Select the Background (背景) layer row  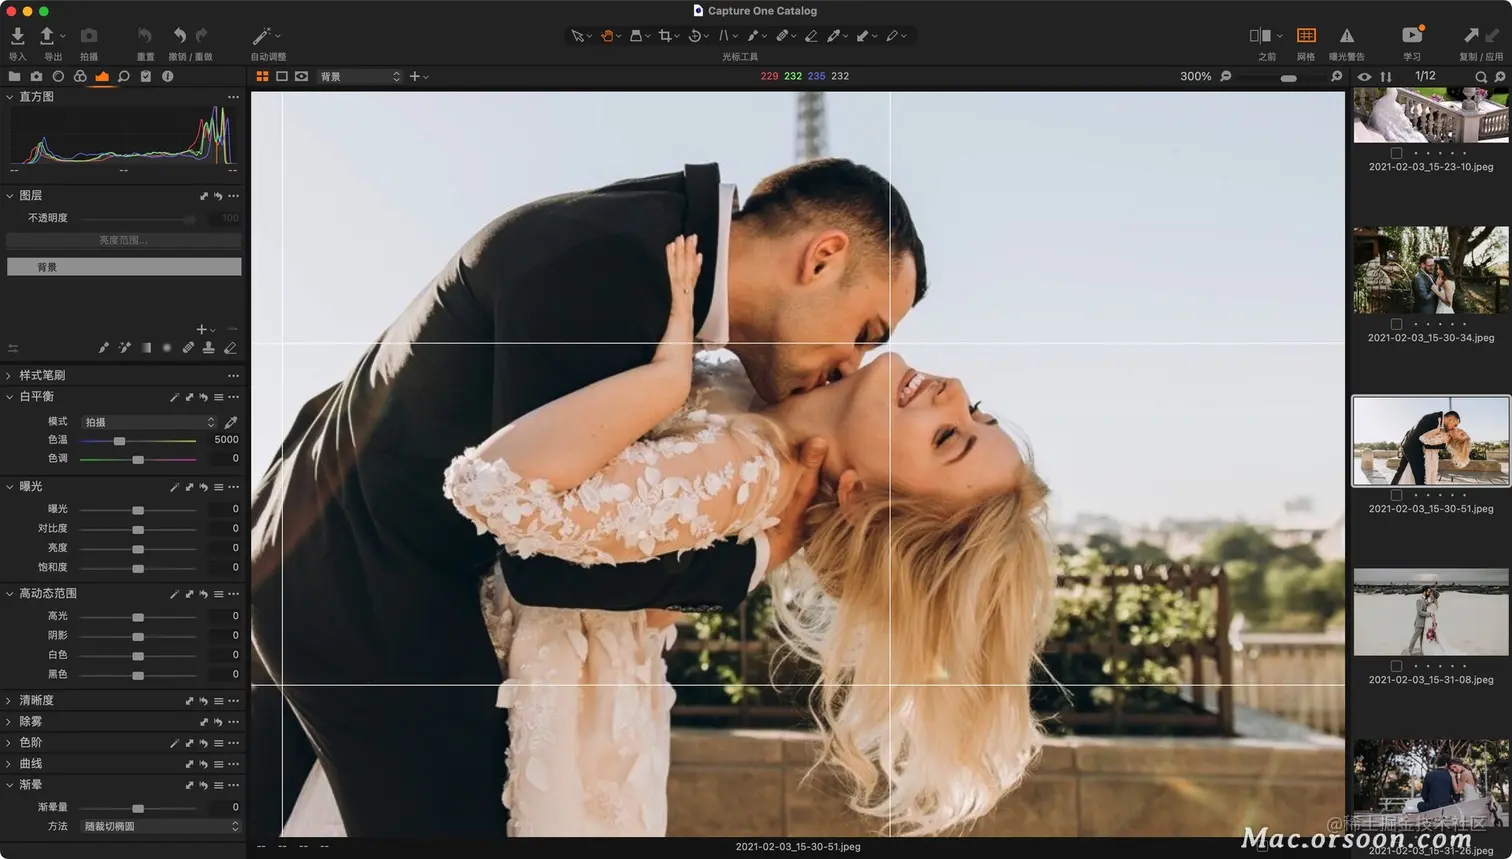tap(124, 267)
